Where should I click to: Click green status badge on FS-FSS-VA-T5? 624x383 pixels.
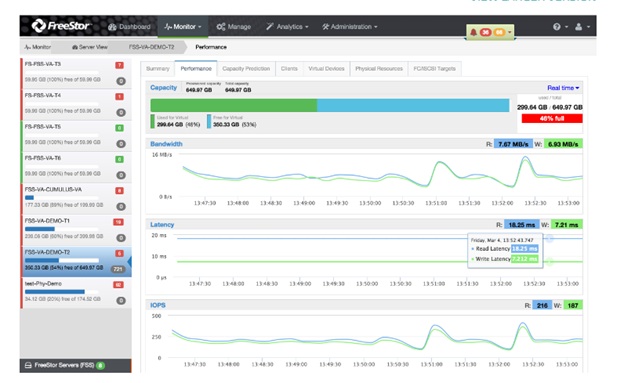119,128
